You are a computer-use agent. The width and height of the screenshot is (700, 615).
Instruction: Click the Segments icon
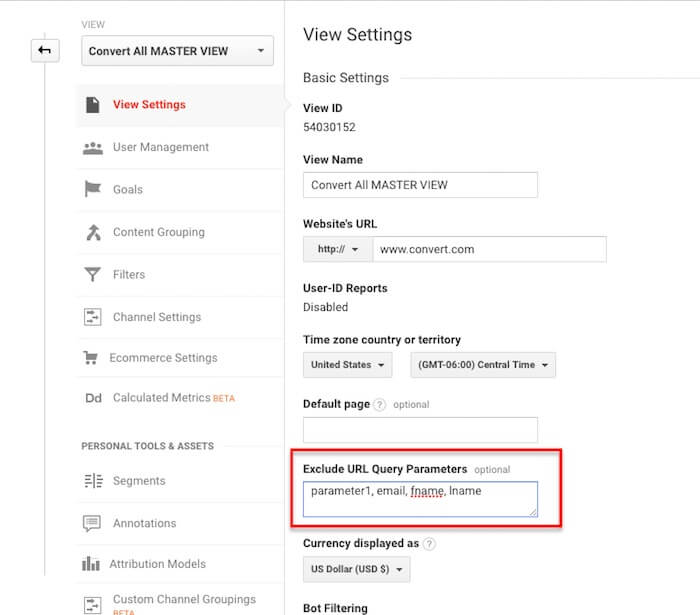point(93,481)
